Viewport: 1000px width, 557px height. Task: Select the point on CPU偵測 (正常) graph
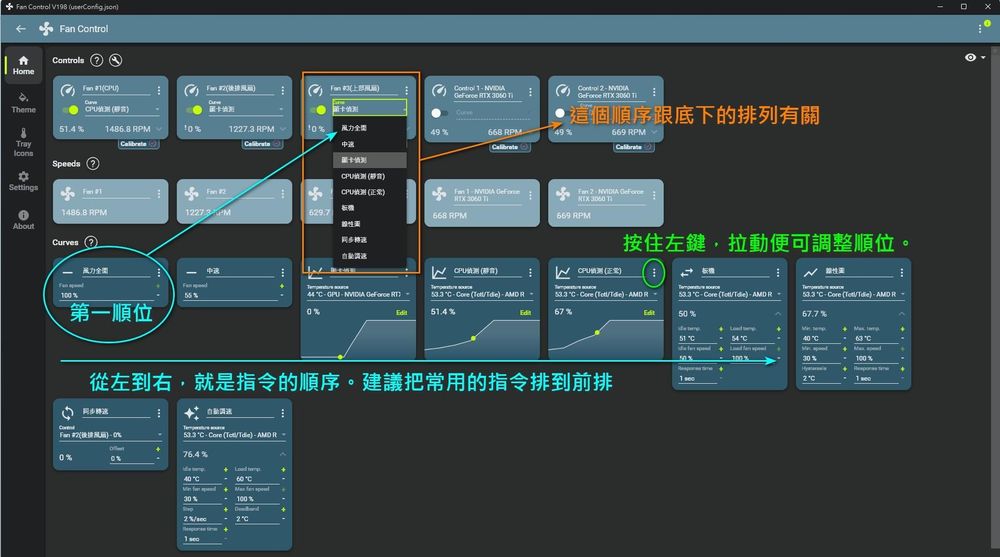[597, 332]
